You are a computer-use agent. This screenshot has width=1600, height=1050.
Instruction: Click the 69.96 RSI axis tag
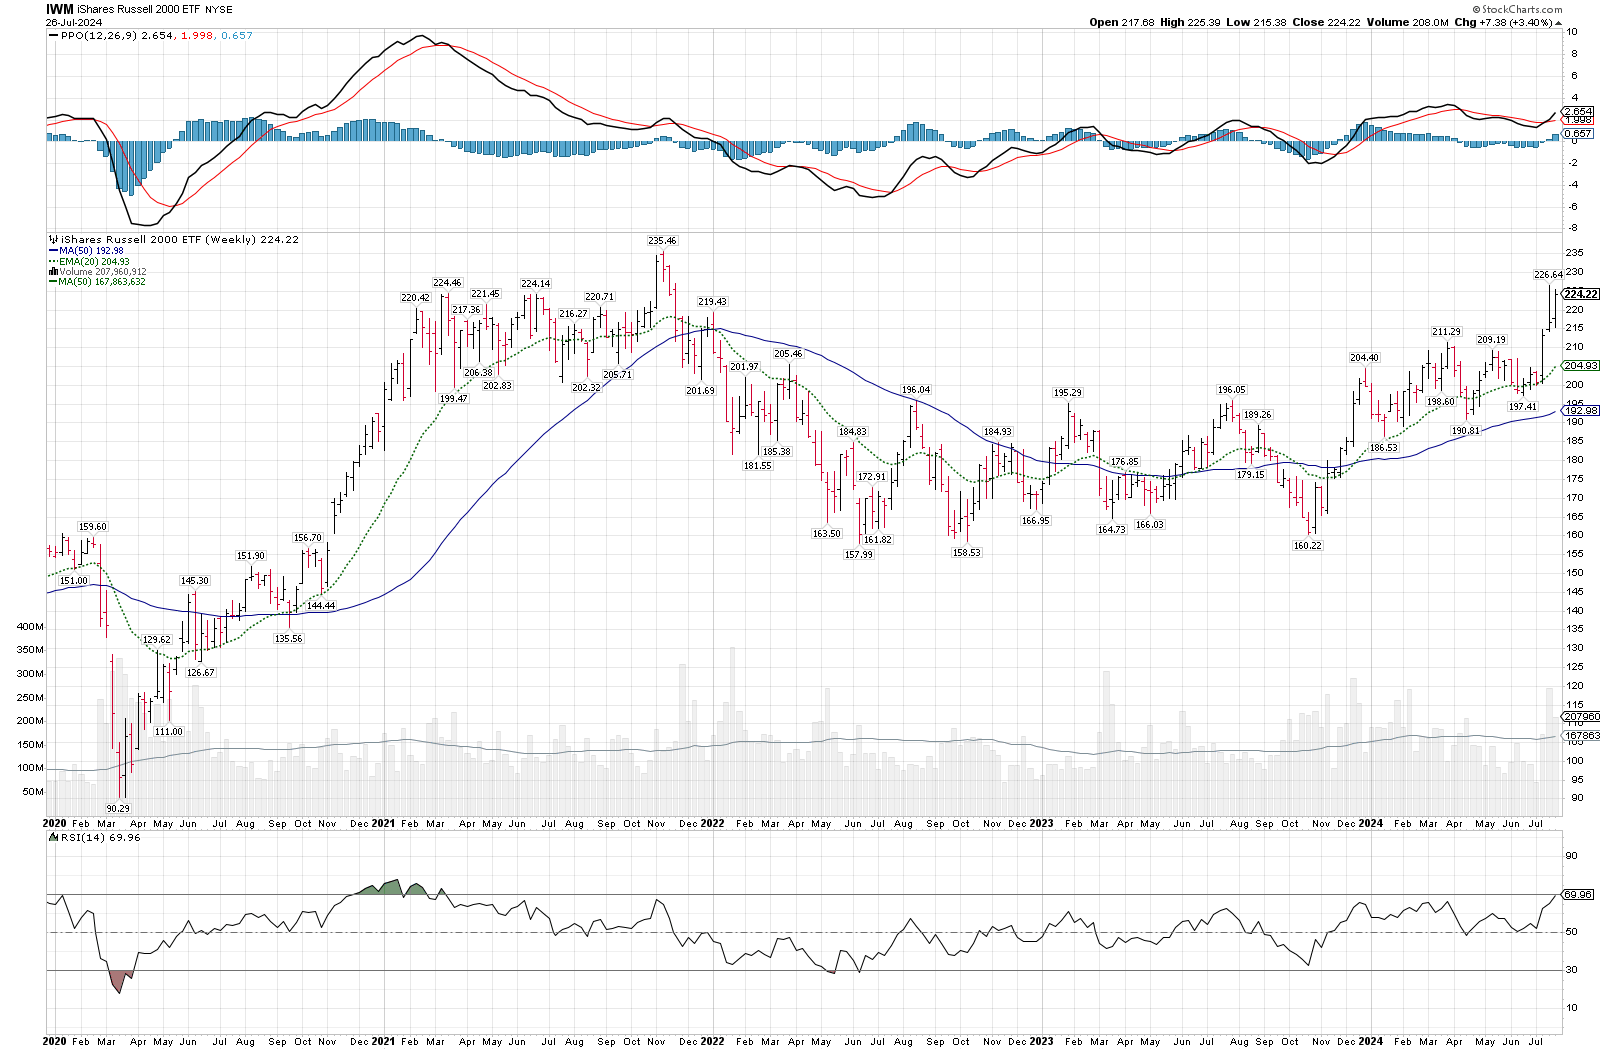coord(1578,894)
